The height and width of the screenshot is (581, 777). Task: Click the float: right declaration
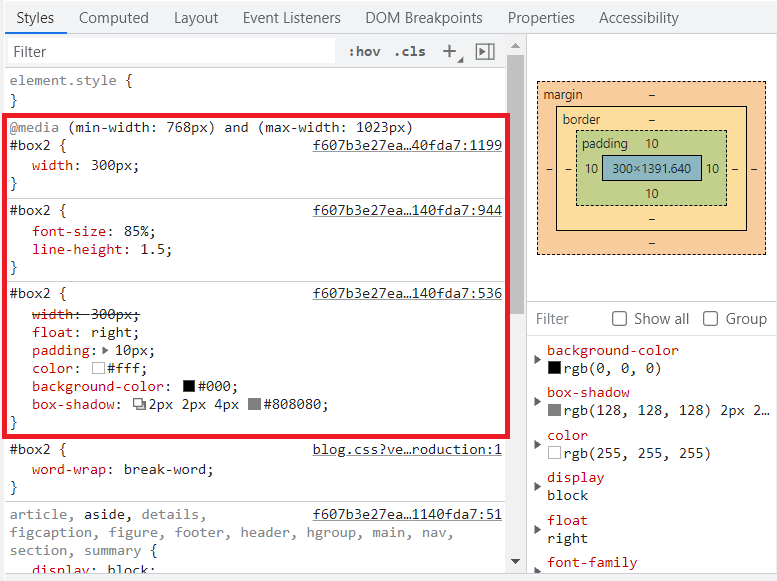coord(85,333)
